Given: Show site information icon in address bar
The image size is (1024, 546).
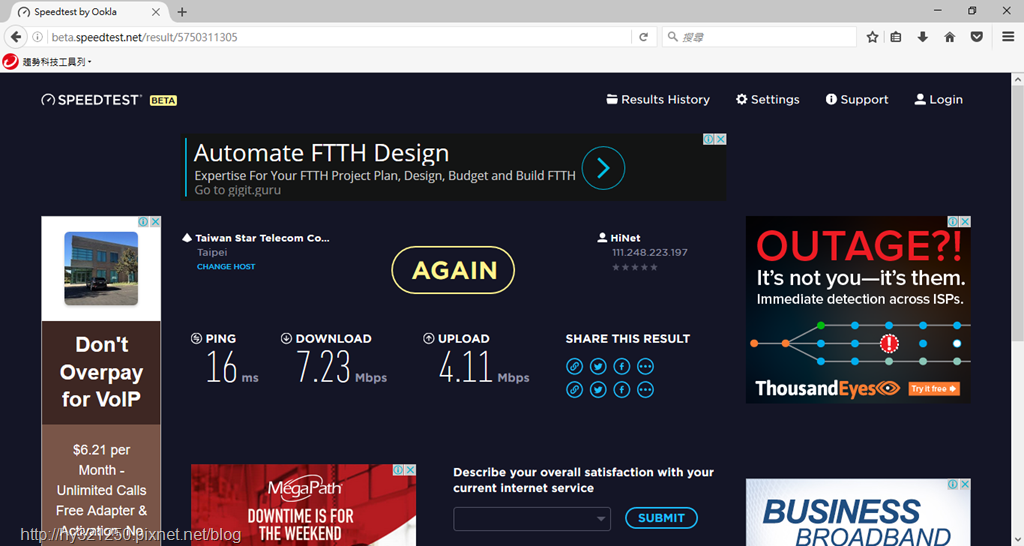Looking at the screenshot, I should (38, 37).
